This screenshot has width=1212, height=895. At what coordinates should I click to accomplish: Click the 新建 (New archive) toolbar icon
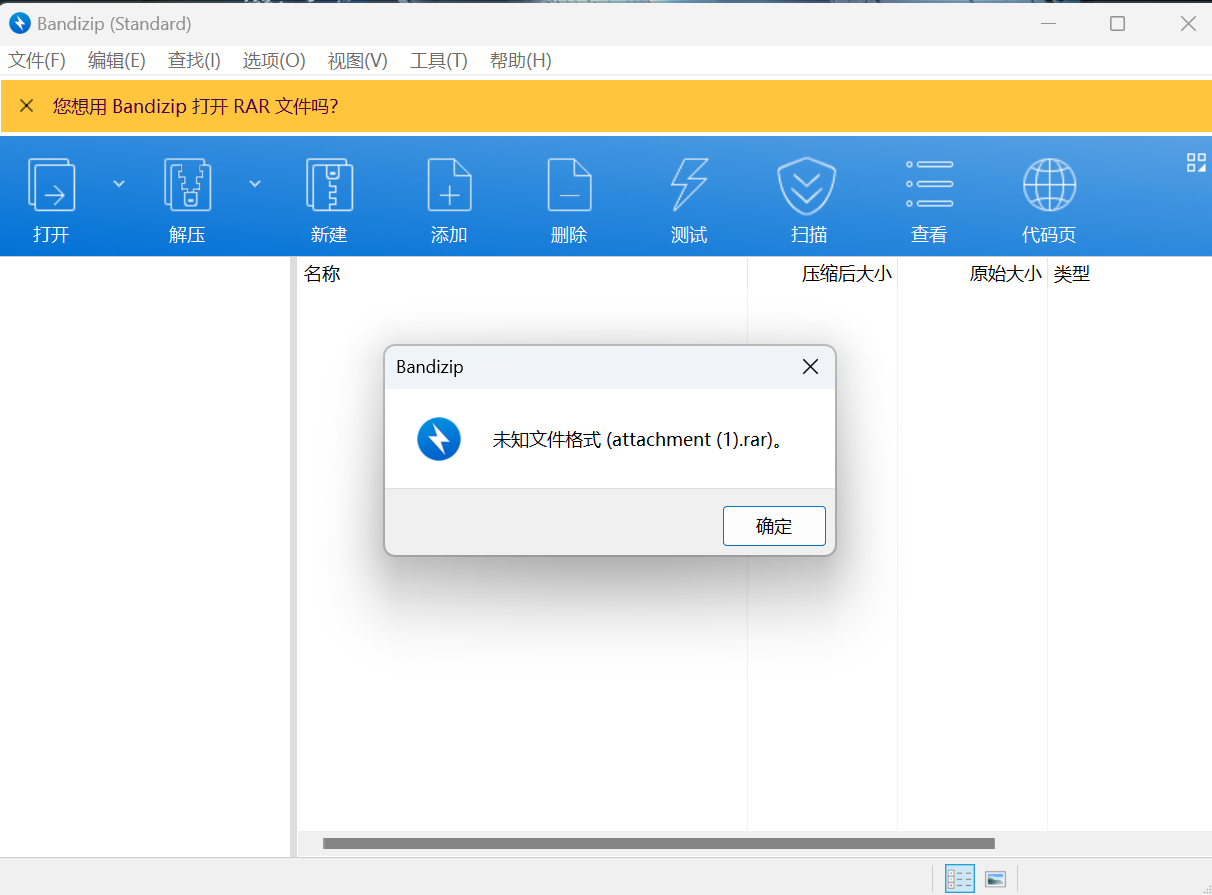point(329,185)
